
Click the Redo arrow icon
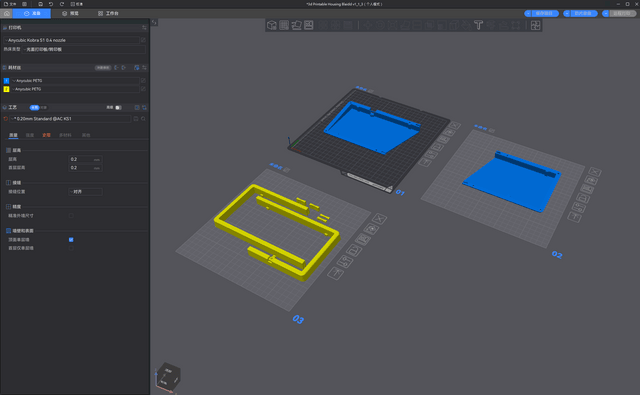(62, 4)
